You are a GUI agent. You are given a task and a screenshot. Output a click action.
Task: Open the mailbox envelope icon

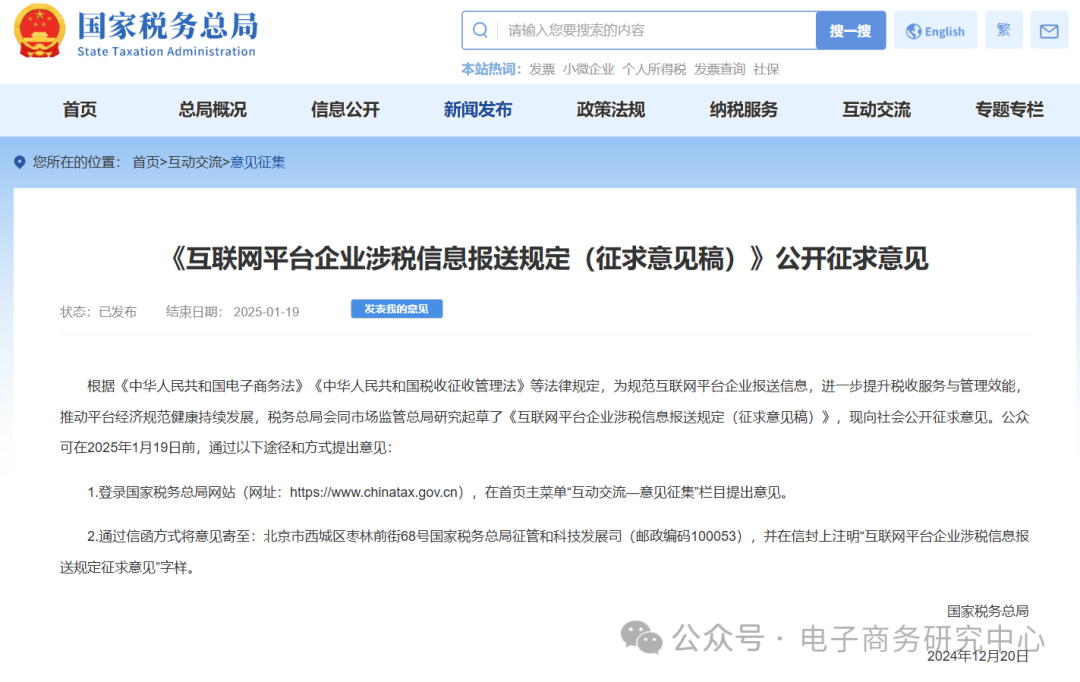[x=1048, y=30]
